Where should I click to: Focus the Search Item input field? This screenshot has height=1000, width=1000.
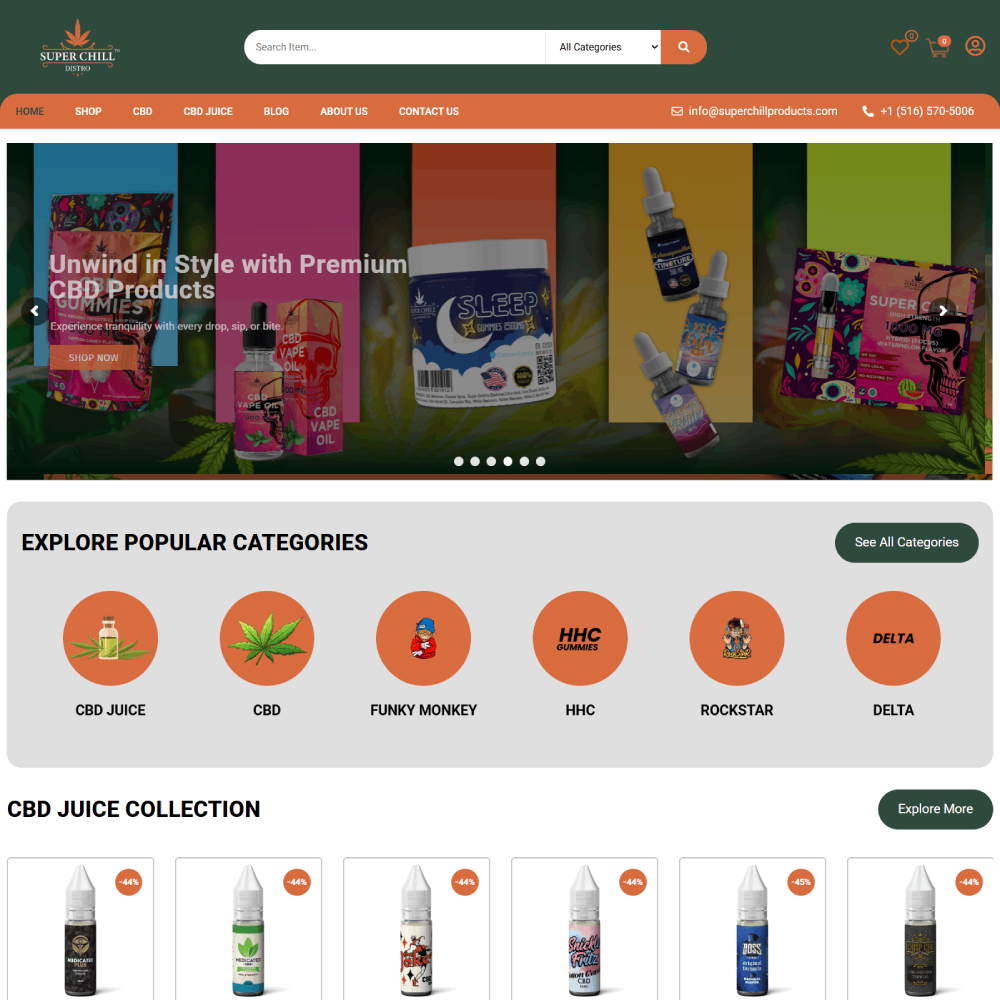click(x=395, y=47)
